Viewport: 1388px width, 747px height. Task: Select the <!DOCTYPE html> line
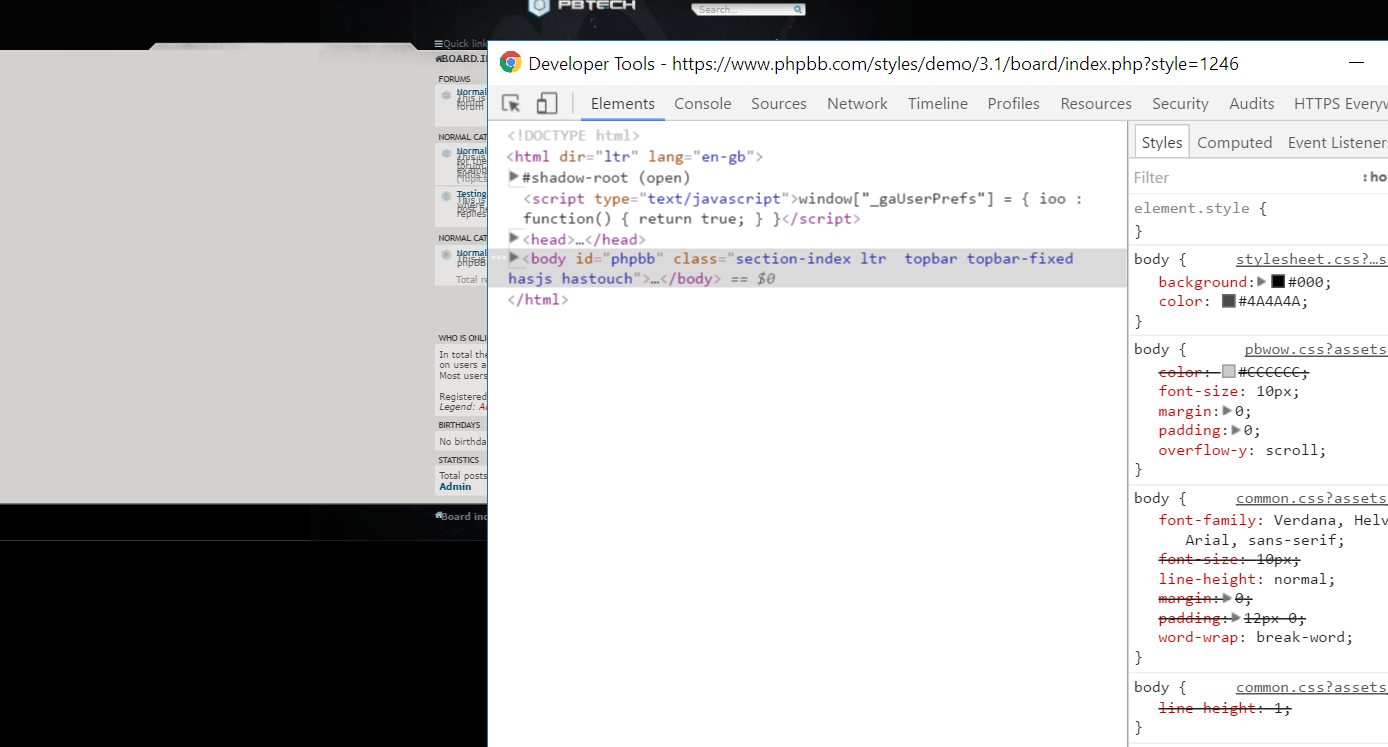tap(573, 136)
